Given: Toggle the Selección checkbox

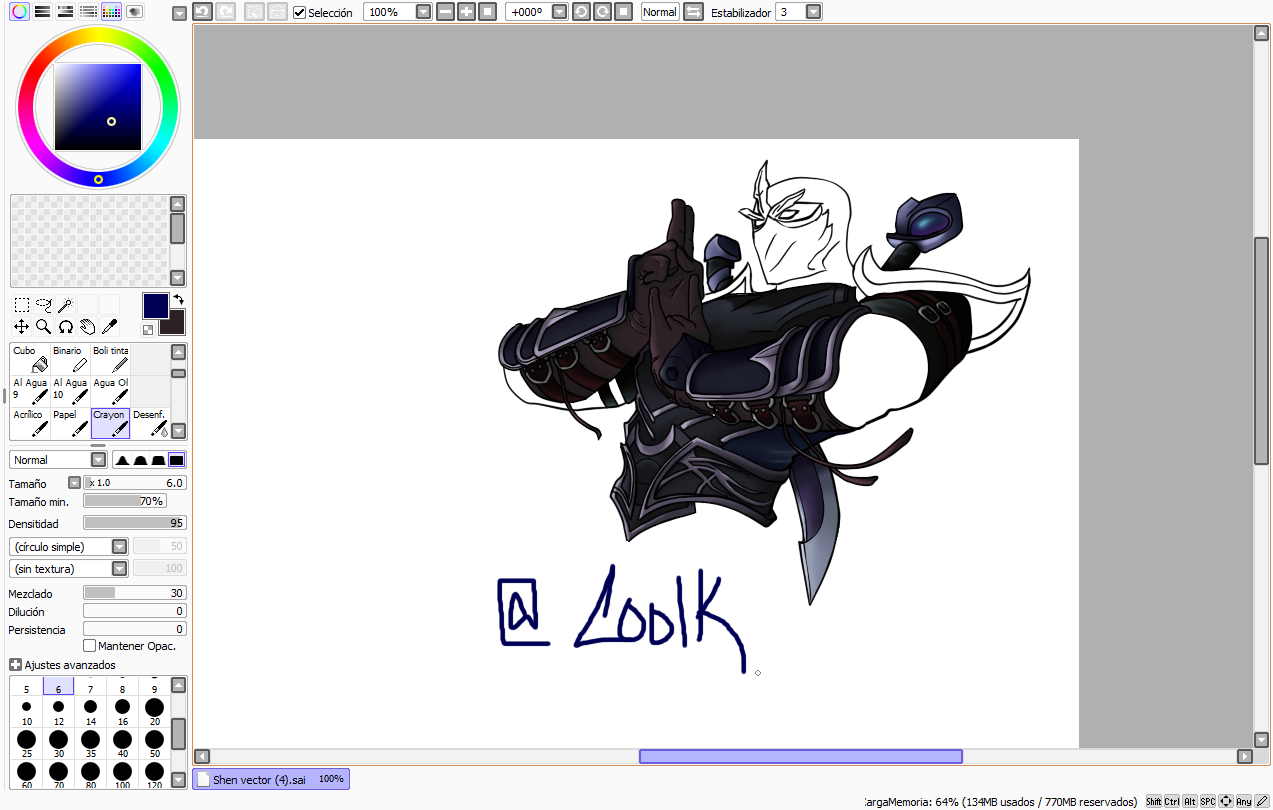Looking at the screenshot, I should click(x=299, y=13).
